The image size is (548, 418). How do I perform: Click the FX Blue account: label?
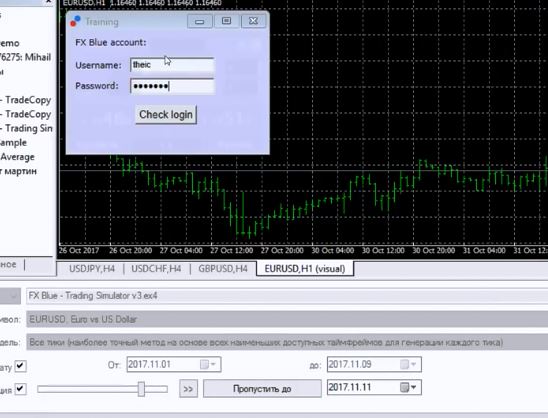[x=111, y=43]
